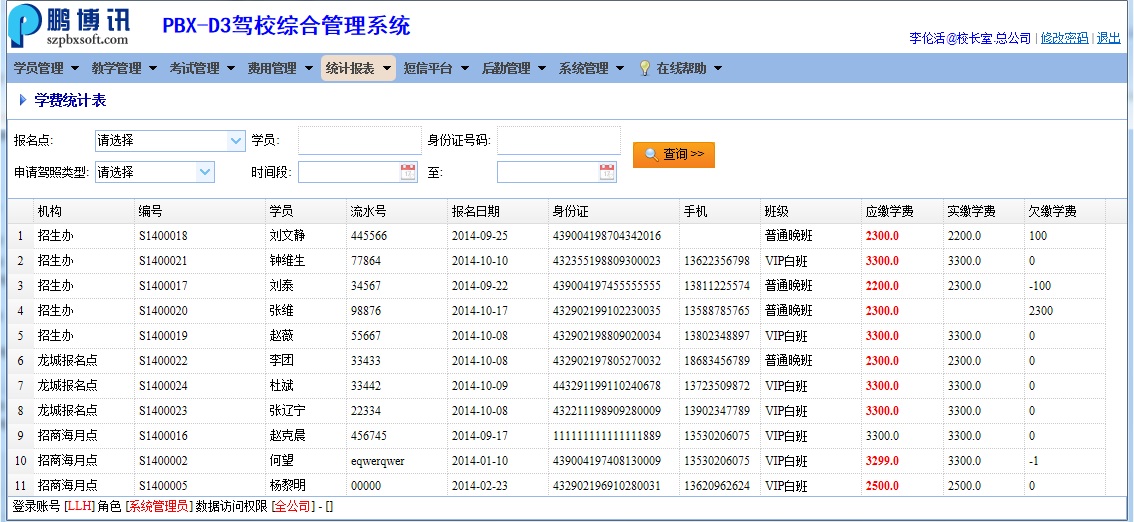Click the 学员 name input field

[359, 140]
